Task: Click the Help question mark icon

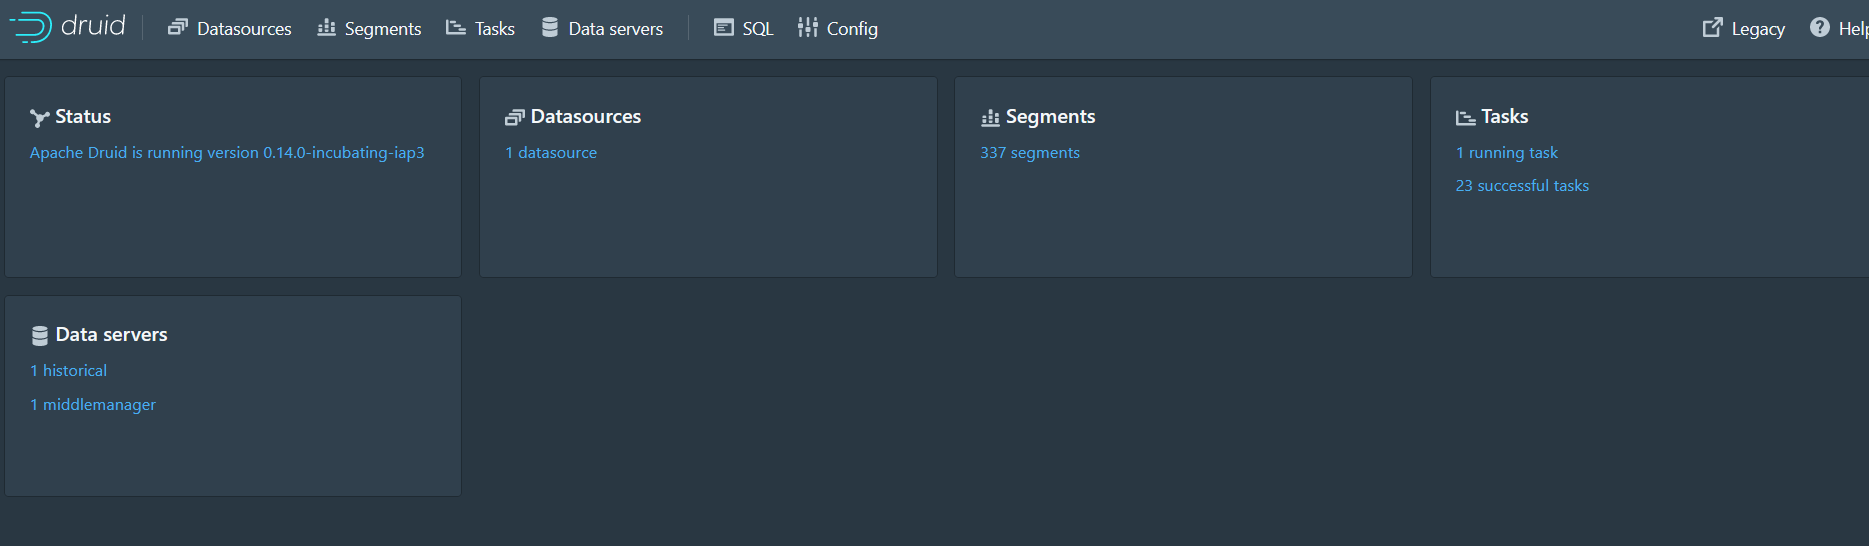Action: 1820,28
